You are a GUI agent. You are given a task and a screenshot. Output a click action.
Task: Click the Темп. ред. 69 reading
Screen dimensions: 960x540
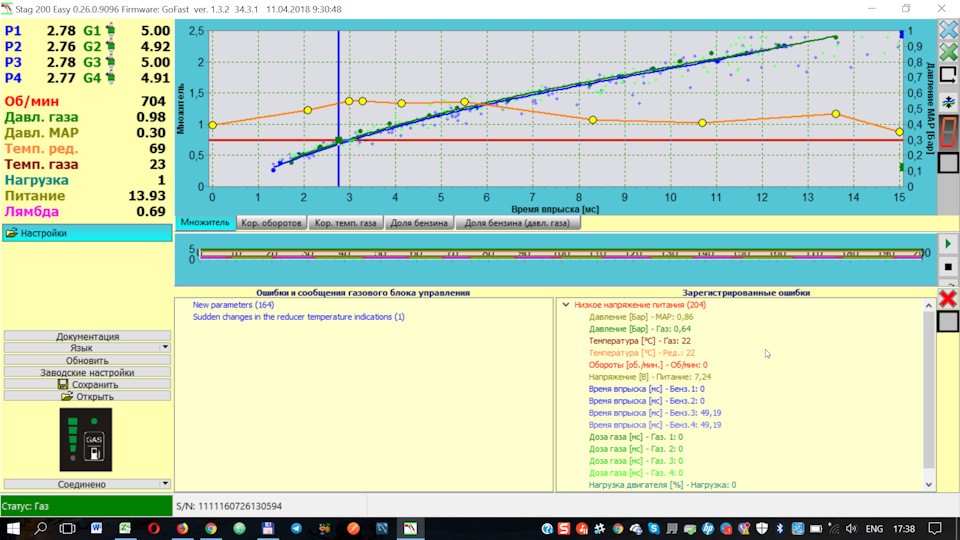85,148
